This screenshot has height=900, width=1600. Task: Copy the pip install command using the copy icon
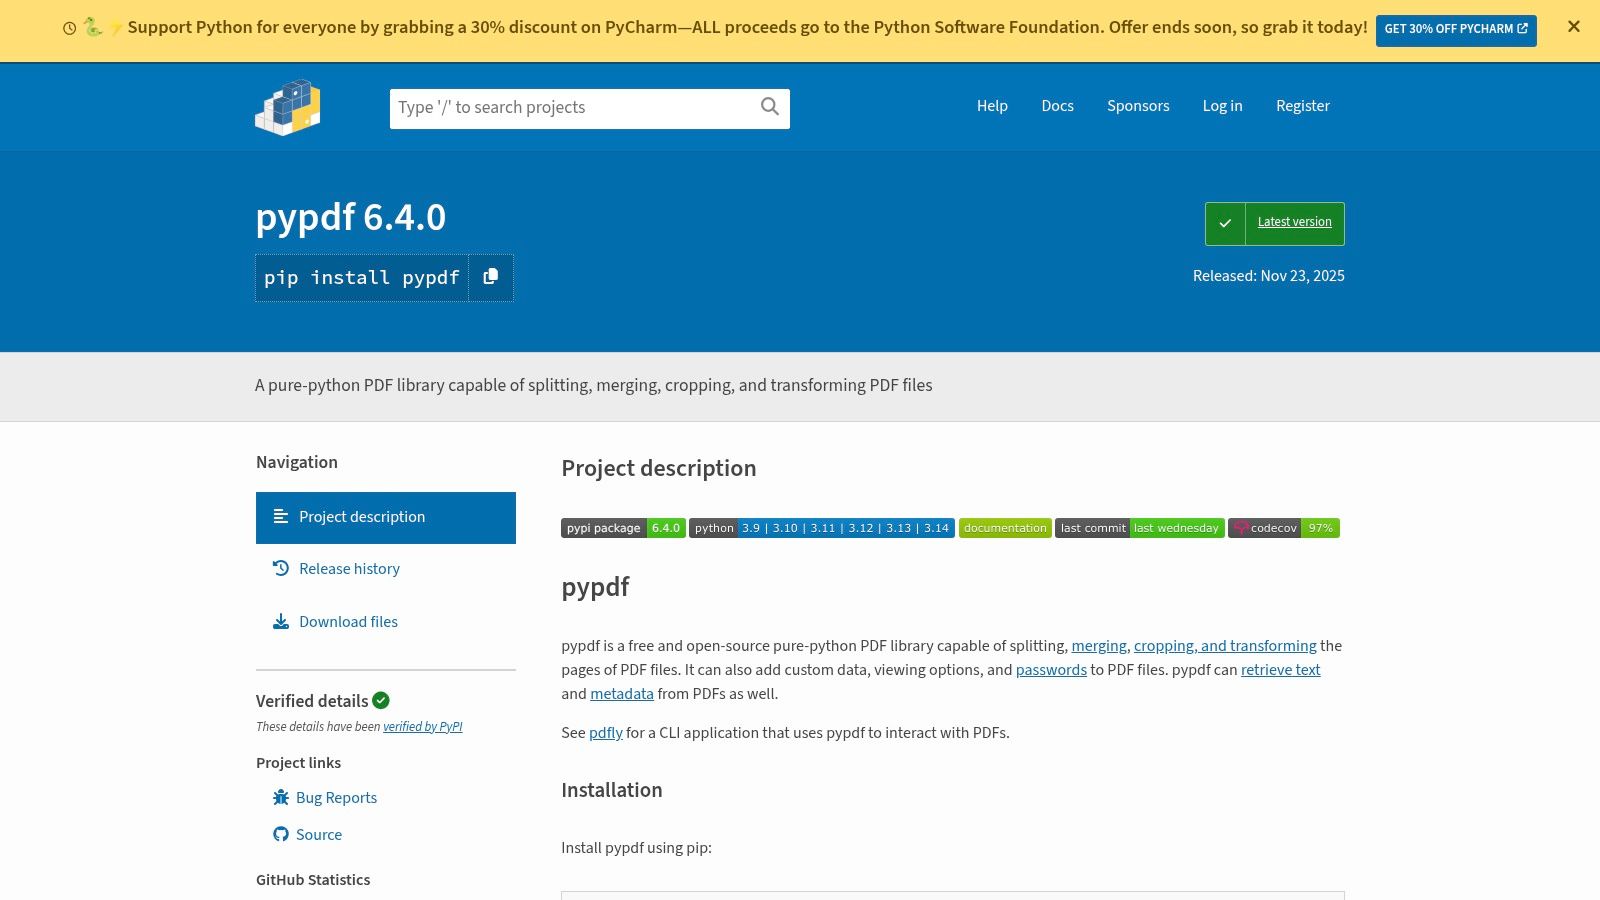490,277
